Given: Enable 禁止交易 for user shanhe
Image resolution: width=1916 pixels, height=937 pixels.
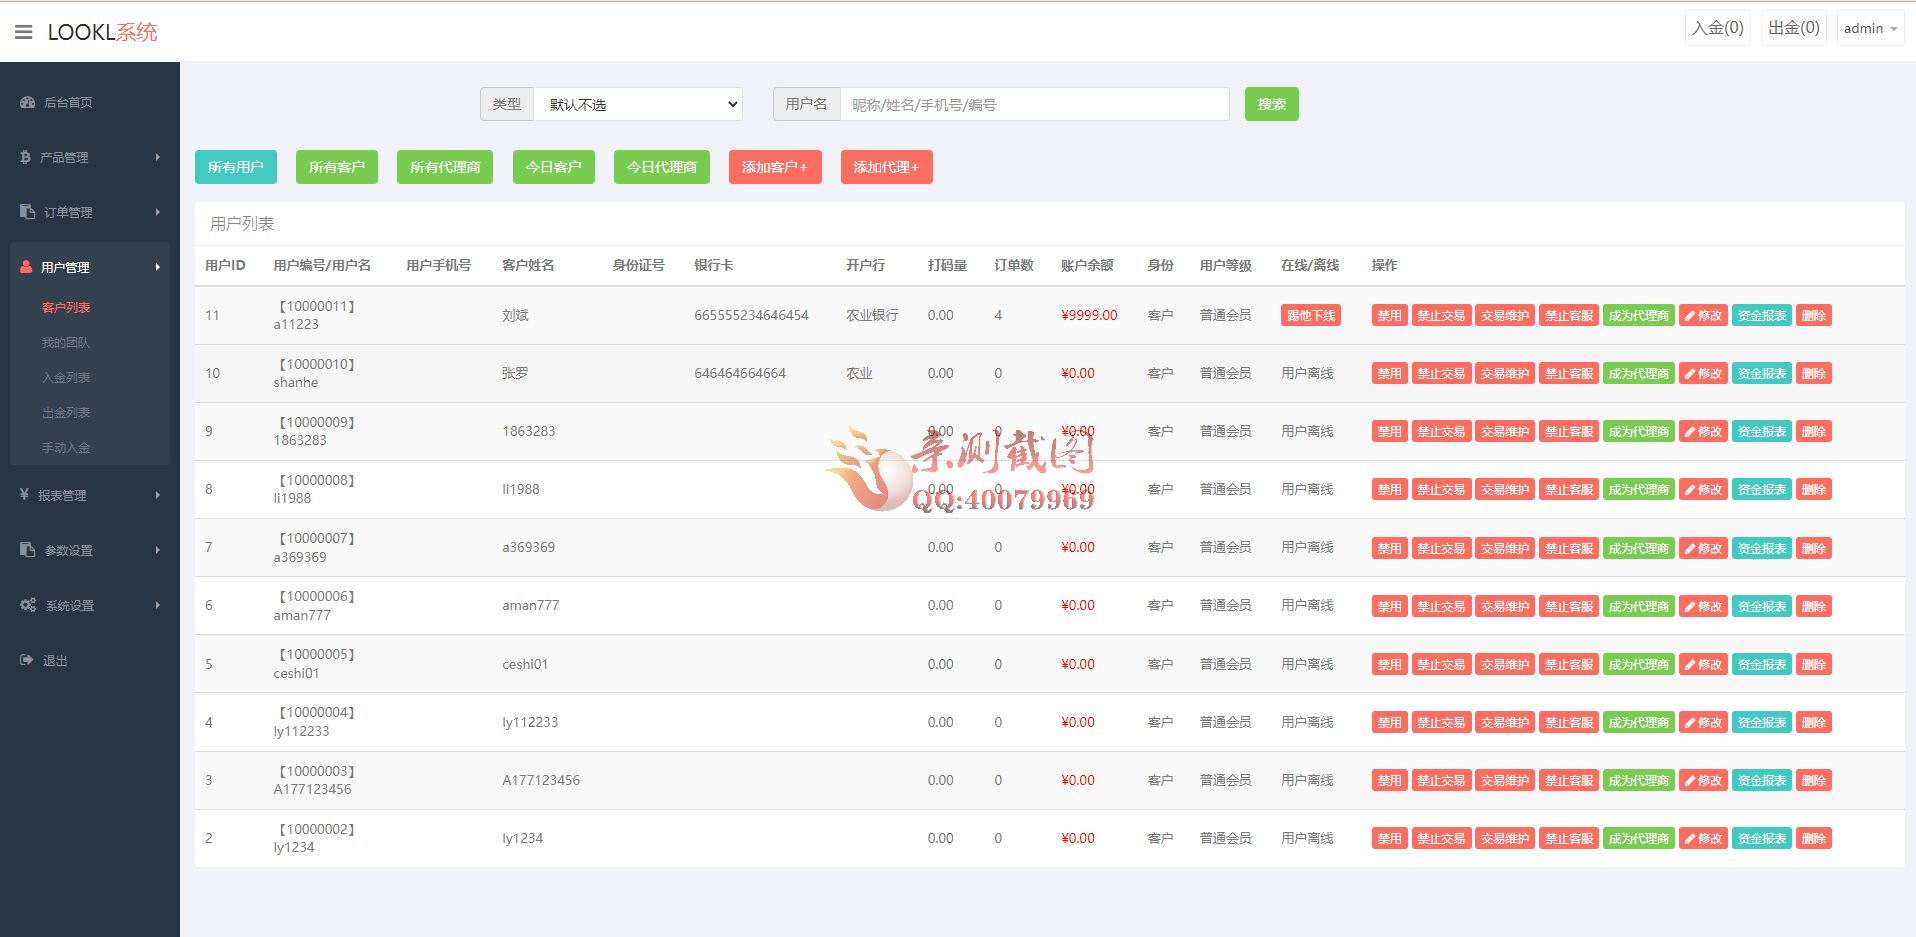Looking at the screenshot, I should tap(1441, 372).
